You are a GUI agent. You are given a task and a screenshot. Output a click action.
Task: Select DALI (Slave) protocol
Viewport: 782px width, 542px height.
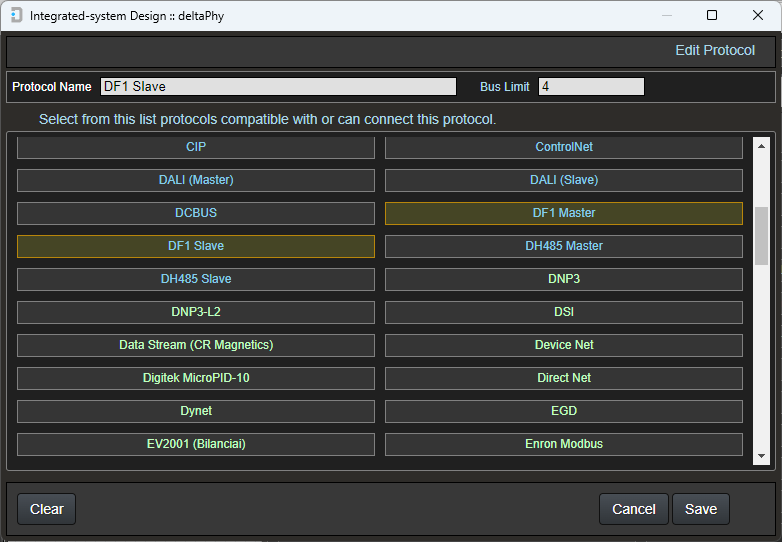click(x=564, y=180)
